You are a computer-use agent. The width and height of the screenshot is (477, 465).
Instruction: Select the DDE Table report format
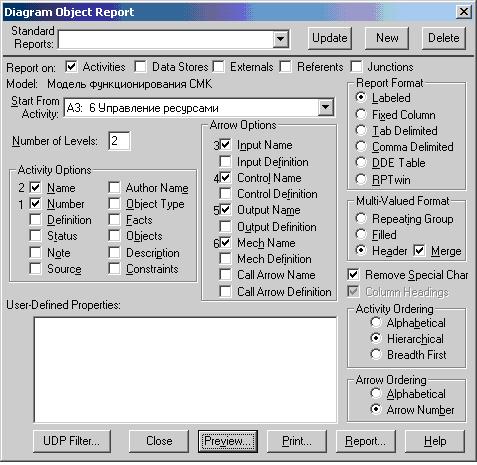pyautogui.click(x=361, y=162)
